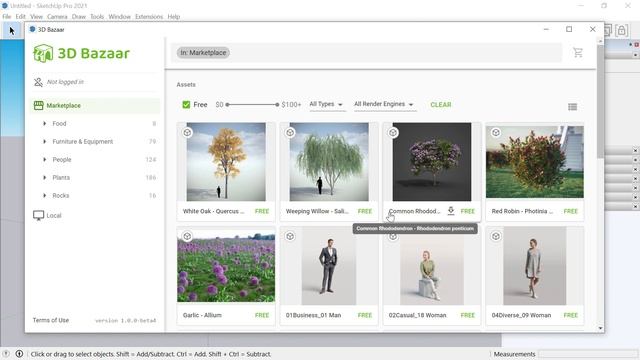Open the shopping cart icon
The image size is (640, 360).
(x=578, y=52)
